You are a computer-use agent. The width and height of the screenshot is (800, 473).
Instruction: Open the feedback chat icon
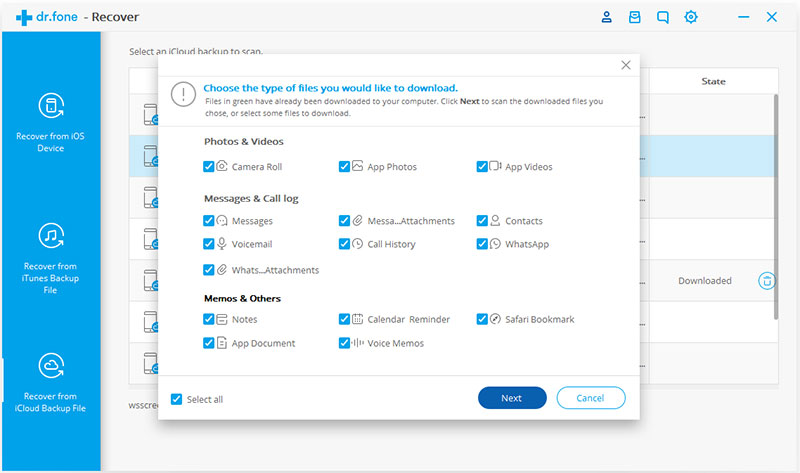click(662, 17)
